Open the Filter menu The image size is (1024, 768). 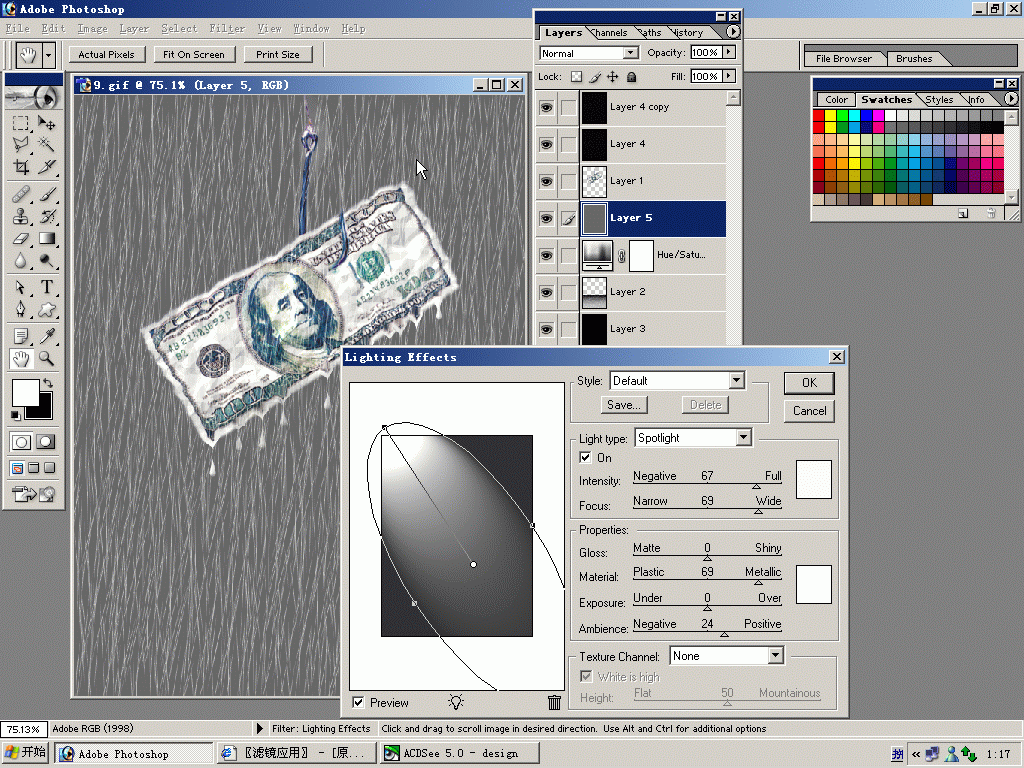coord(227,29)
